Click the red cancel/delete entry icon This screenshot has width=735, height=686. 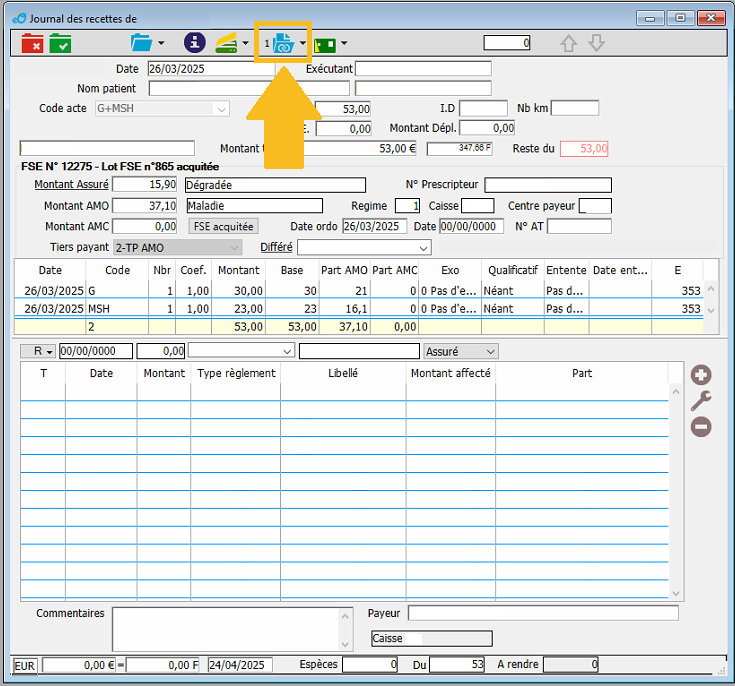tap(32, 43)
